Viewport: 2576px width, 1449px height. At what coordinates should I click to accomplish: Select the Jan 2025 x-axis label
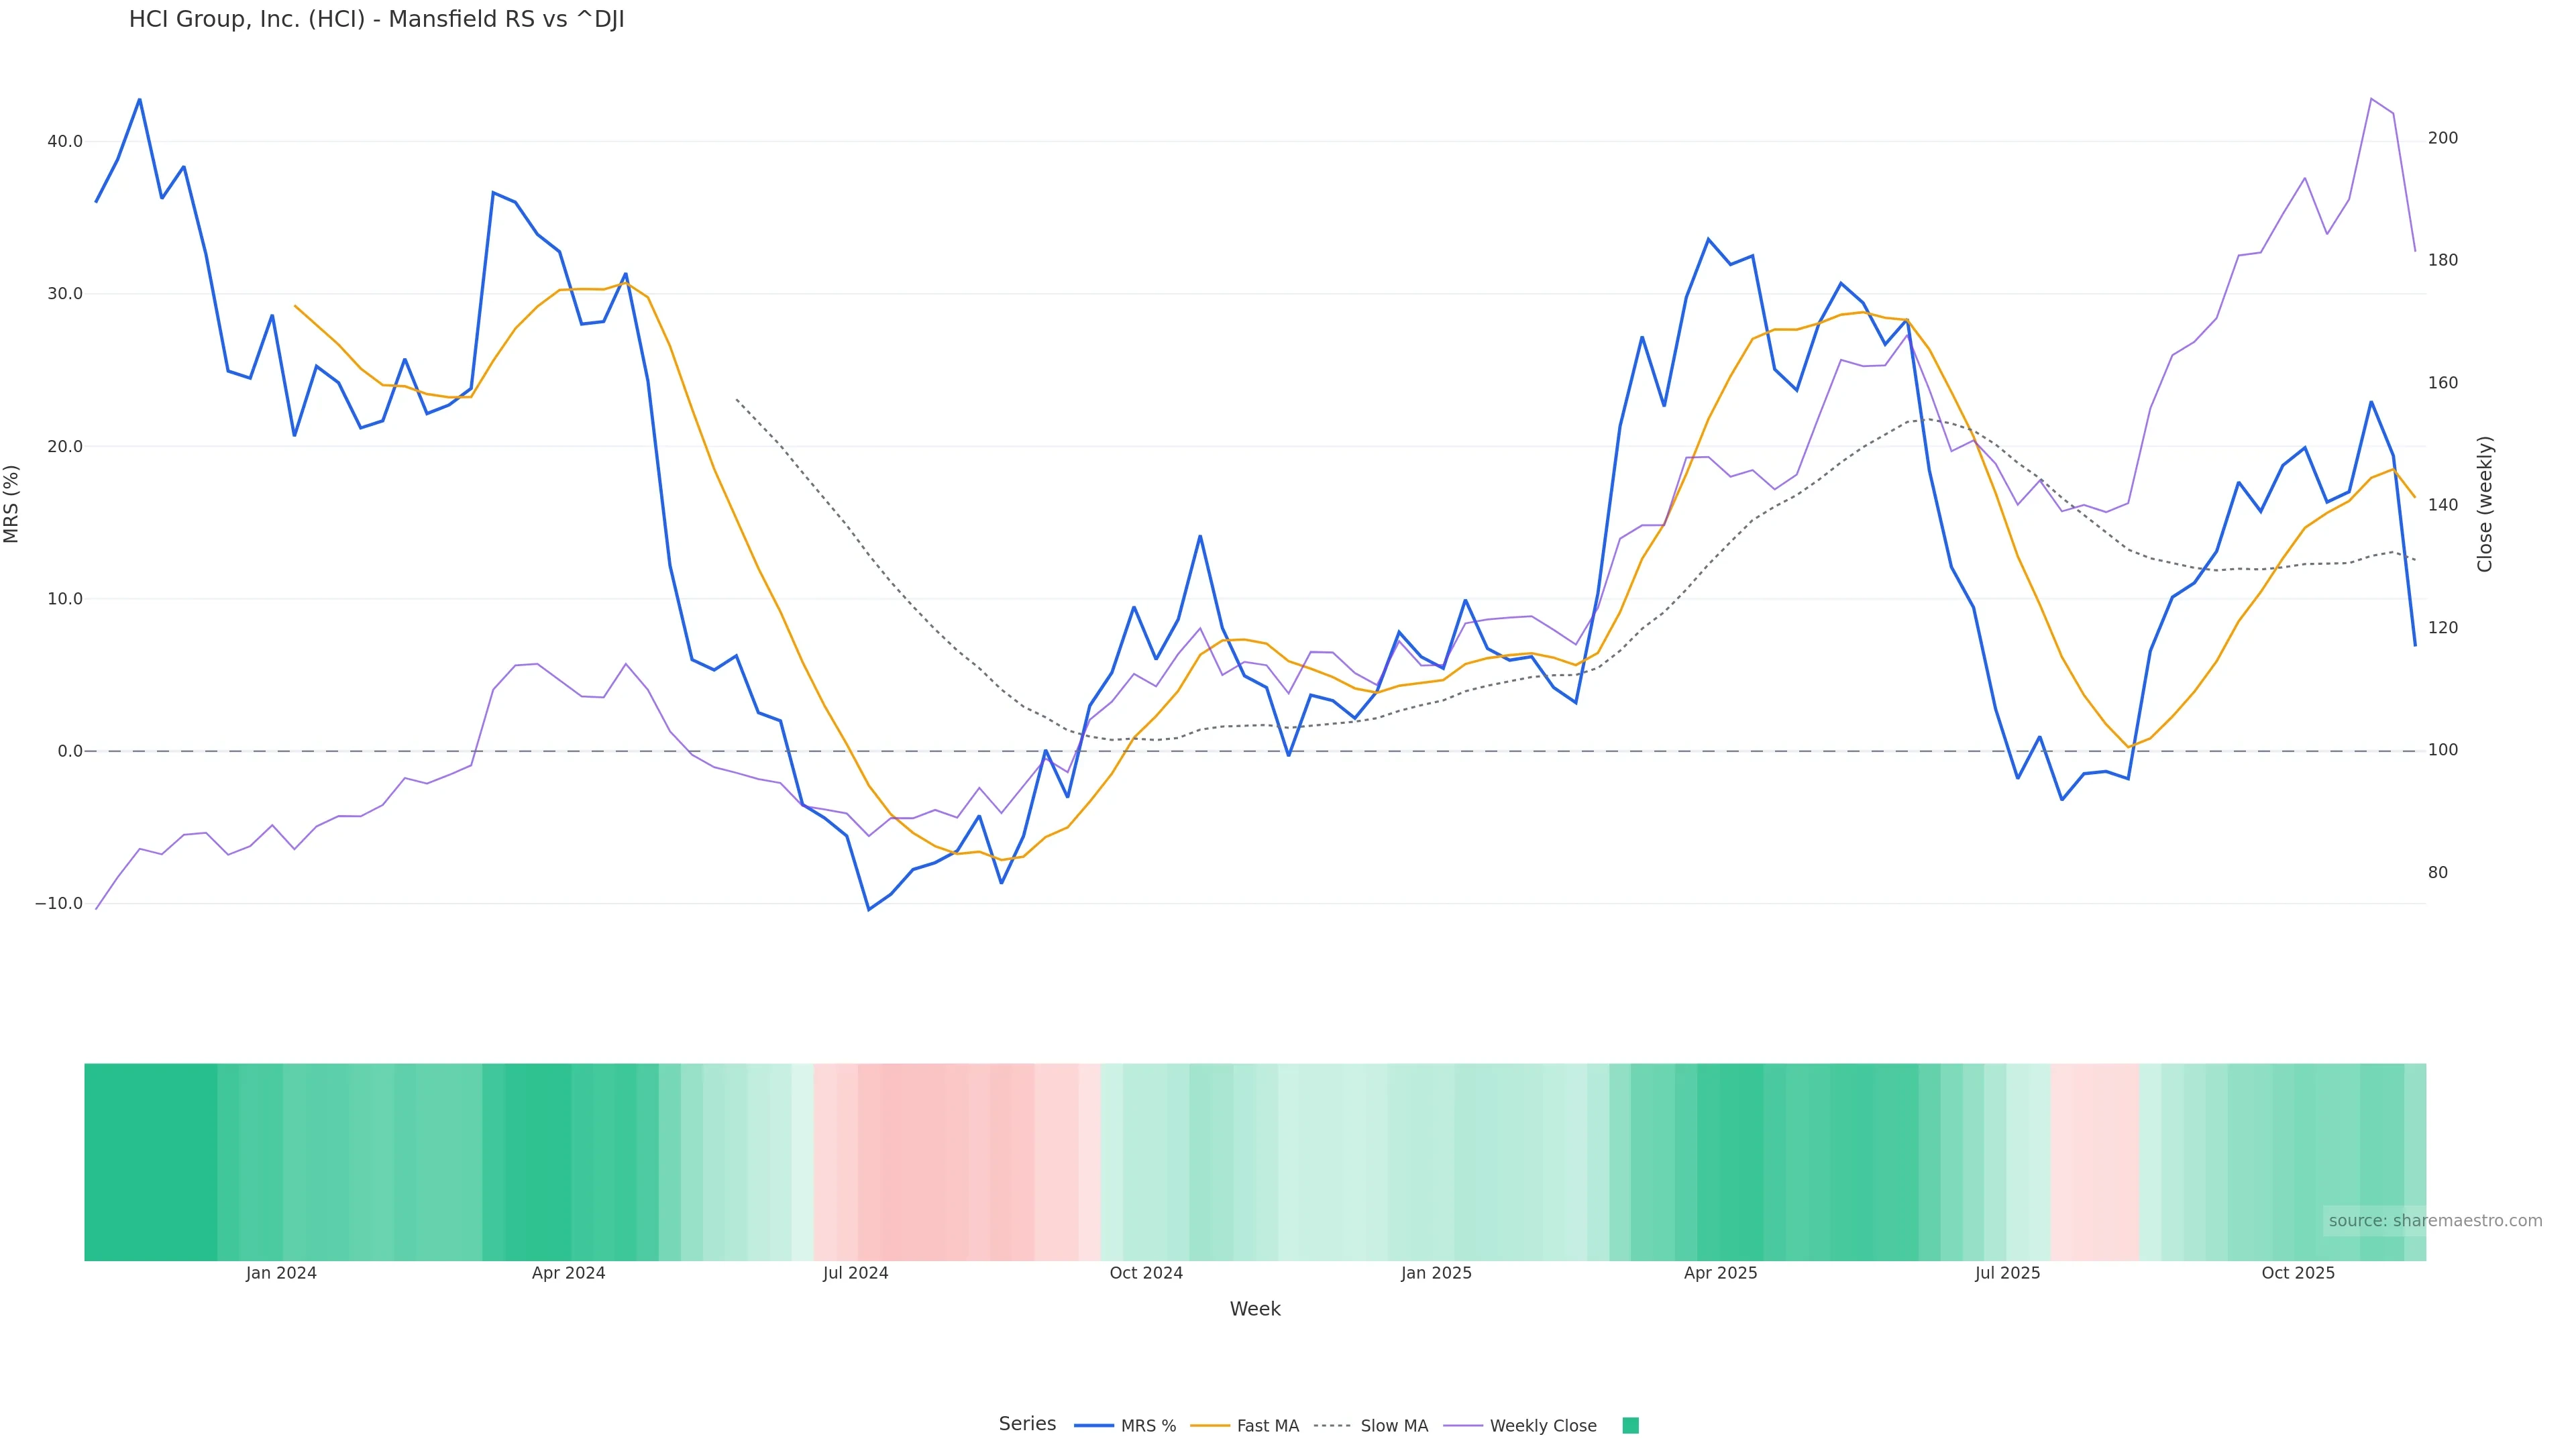click(x=1436, y=1273)
